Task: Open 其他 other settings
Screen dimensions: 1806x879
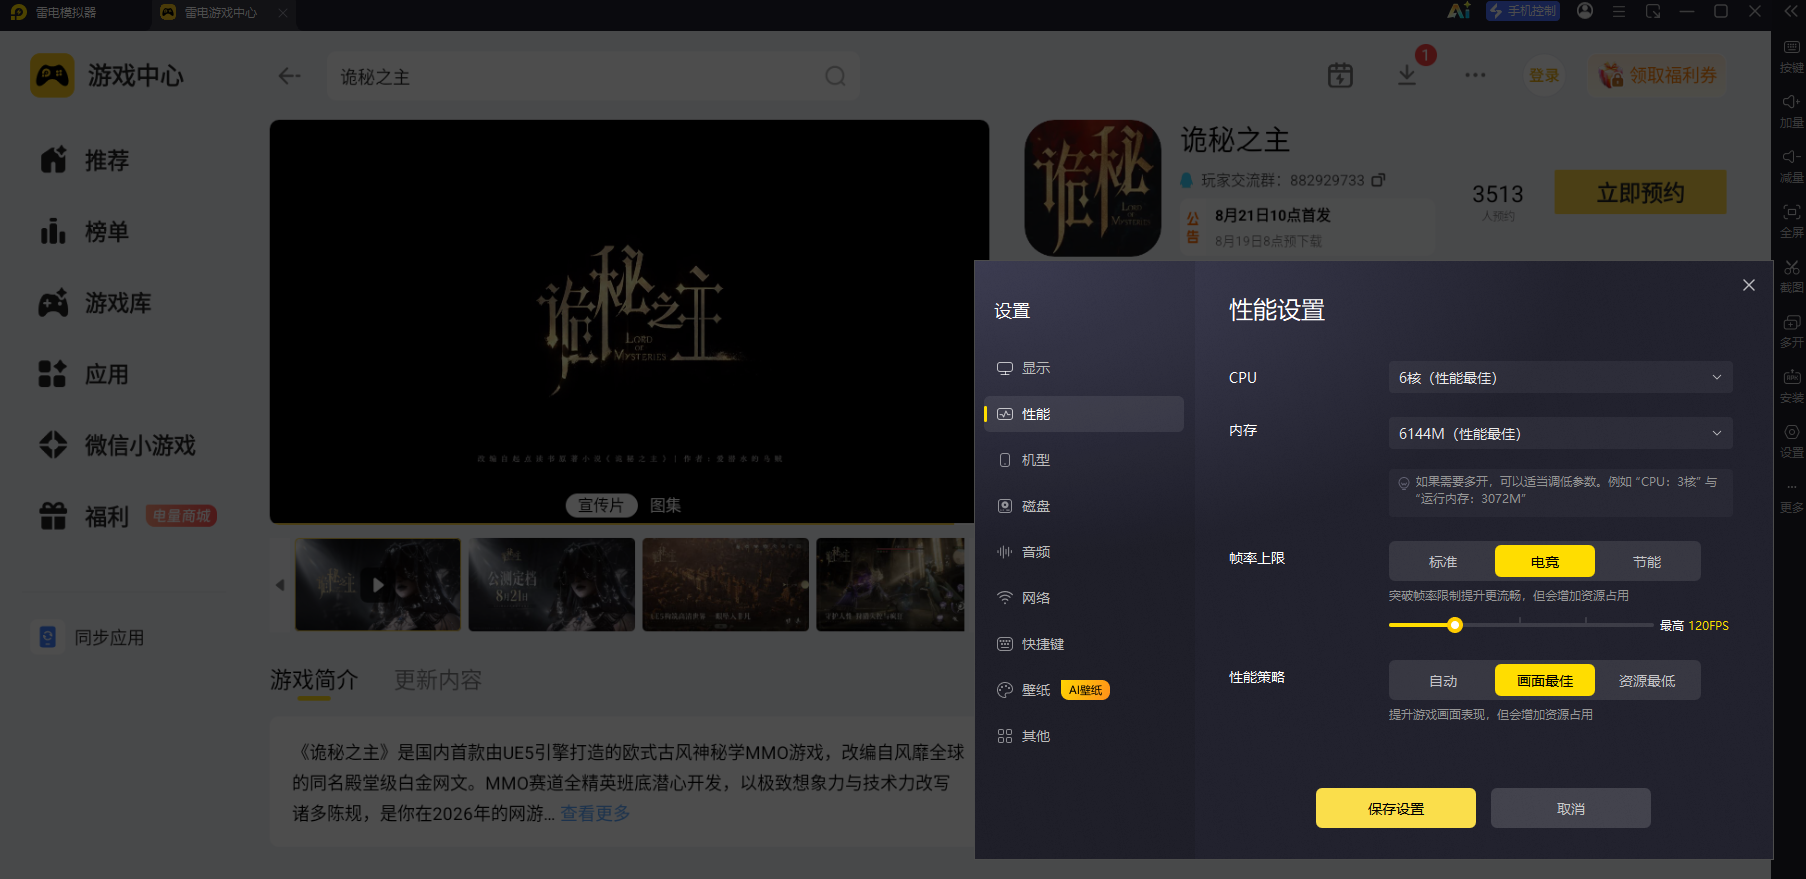Action: 1084,736
